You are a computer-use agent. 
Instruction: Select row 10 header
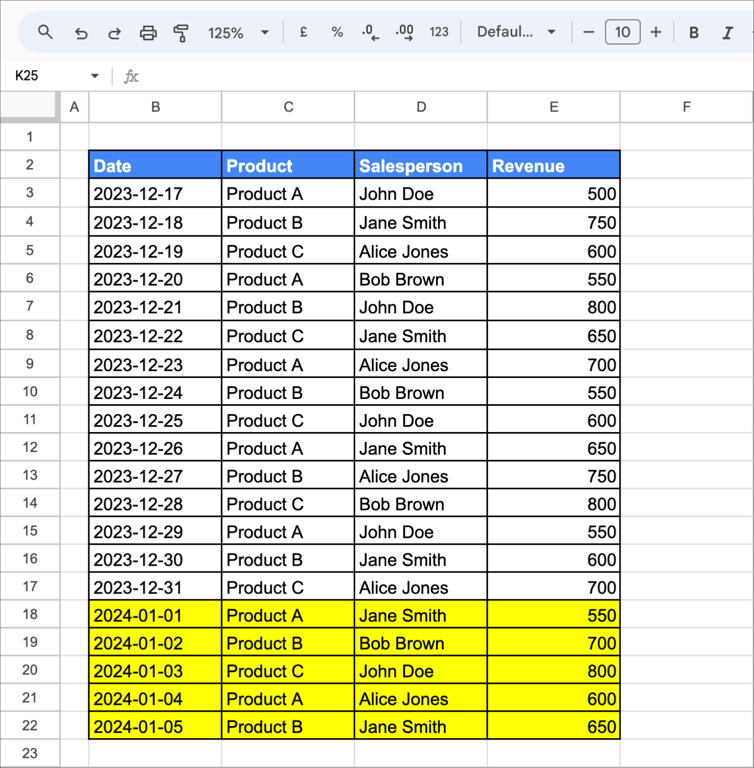[30, 391]
